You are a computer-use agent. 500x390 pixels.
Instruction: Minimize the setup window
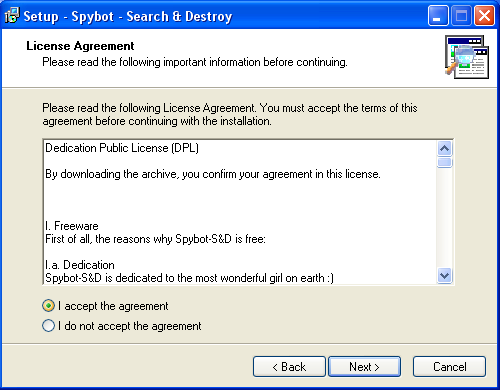click(438, 15)
